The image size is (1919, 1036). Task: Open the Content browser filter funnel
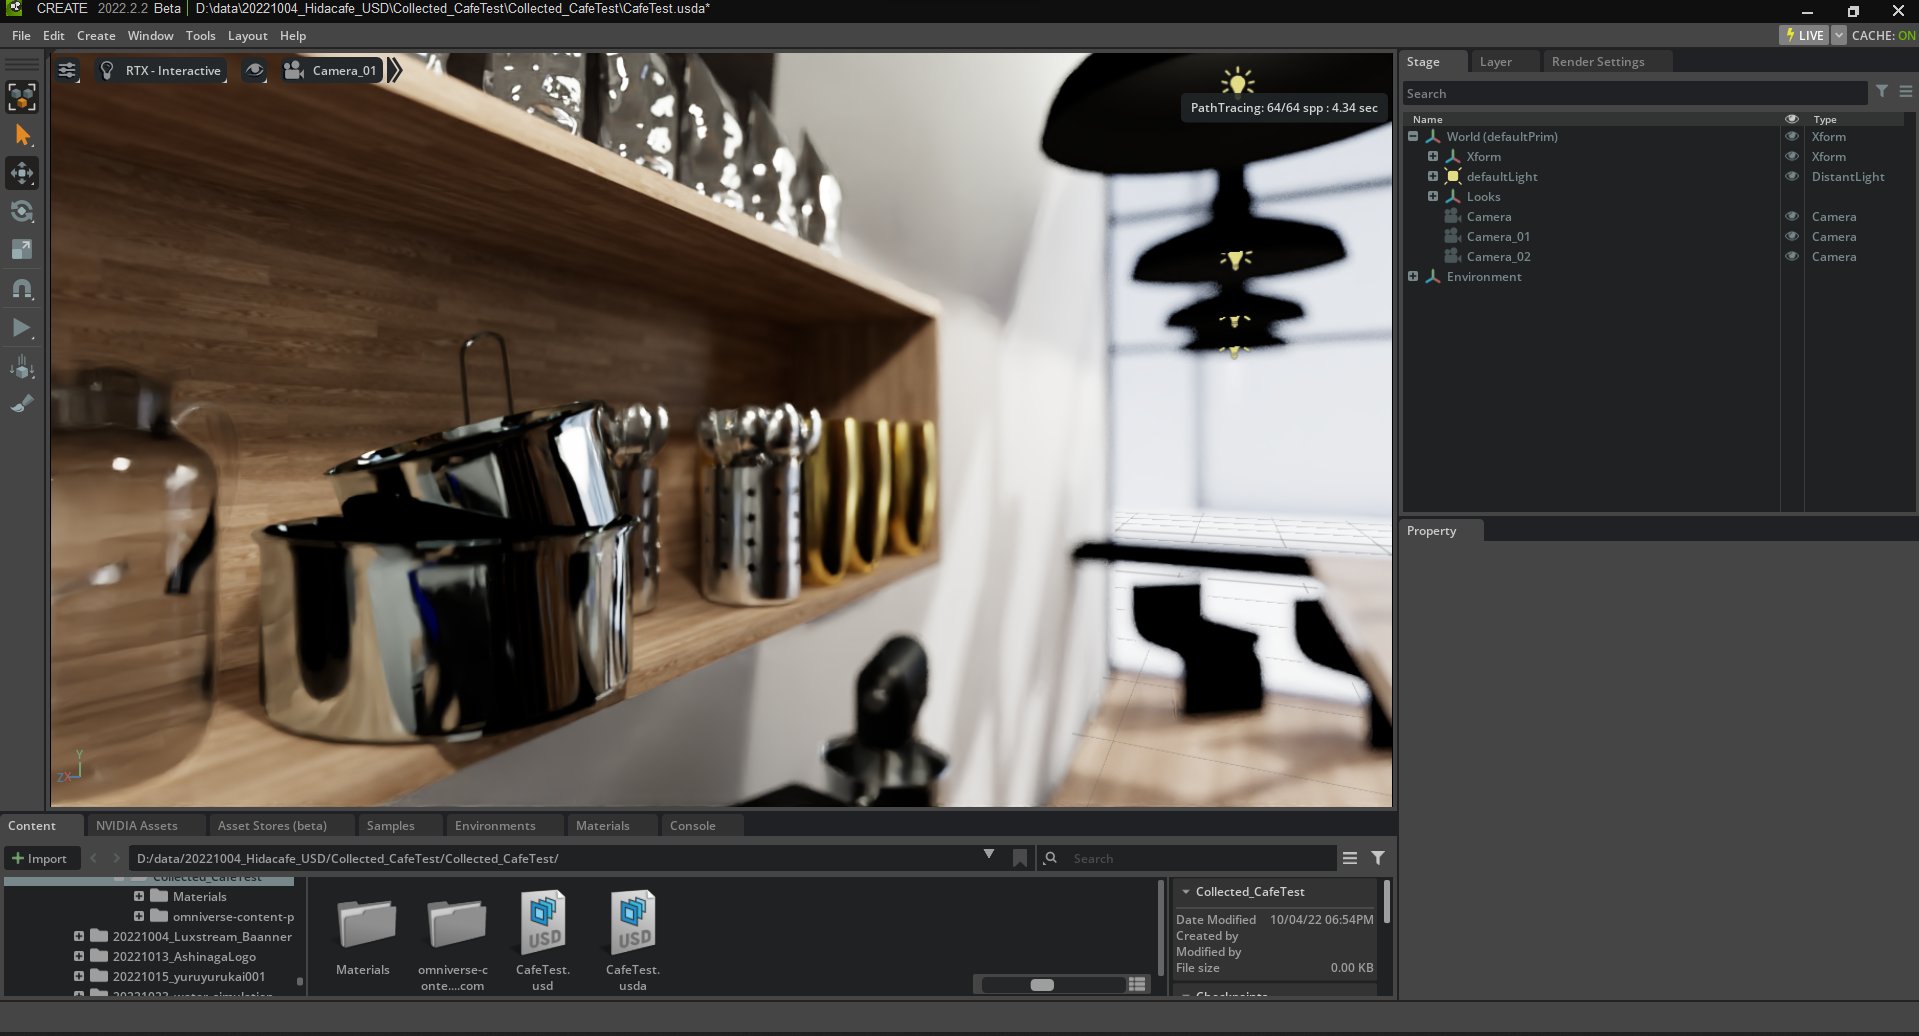click(1378, 858)
